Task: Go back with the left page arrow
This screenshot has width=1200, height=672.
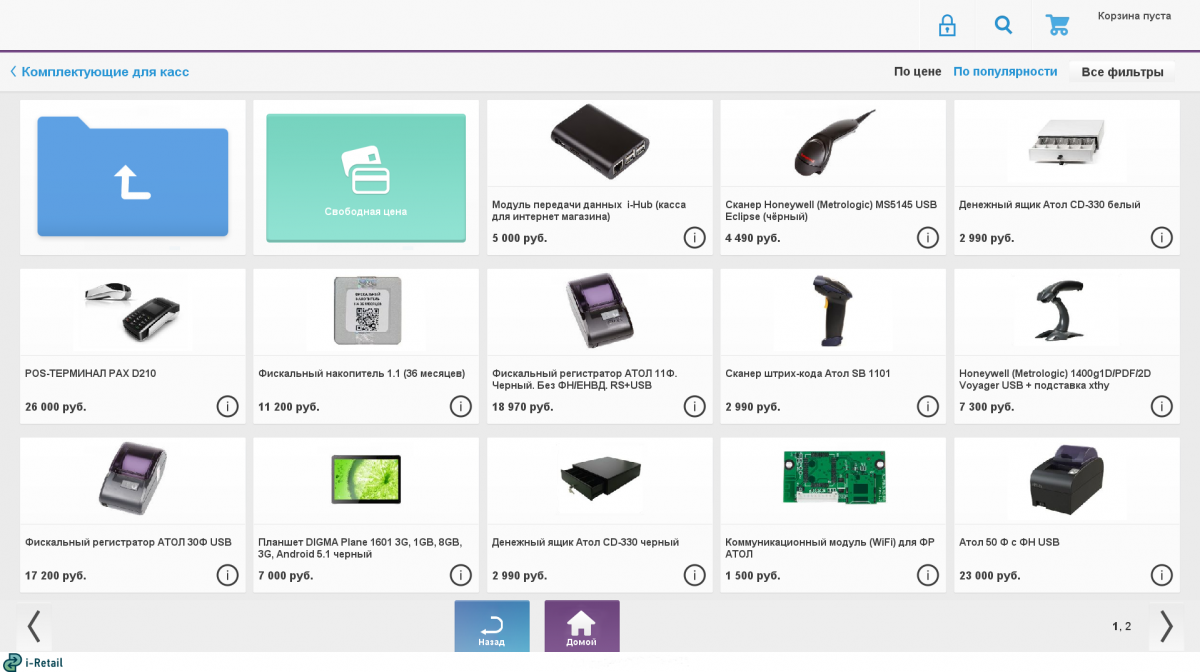Action: click(34, 626)
